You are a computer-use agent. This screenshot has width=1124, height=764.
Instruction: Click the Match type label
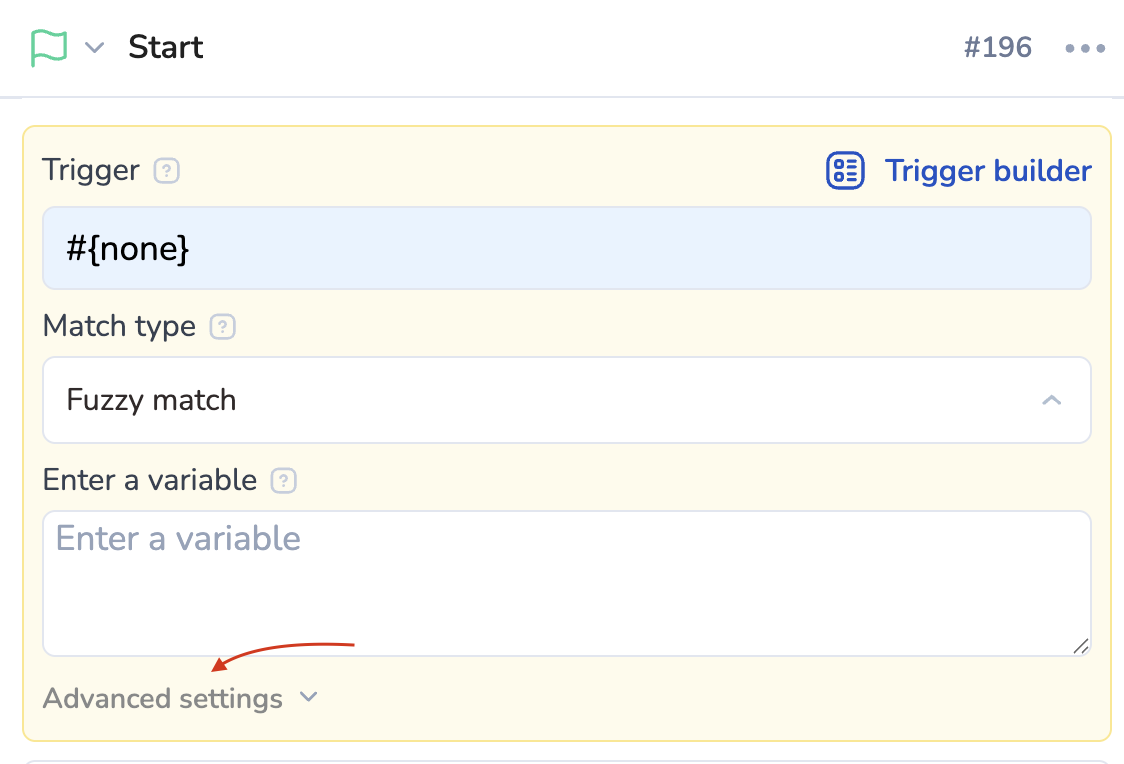(x=119, y=326)
